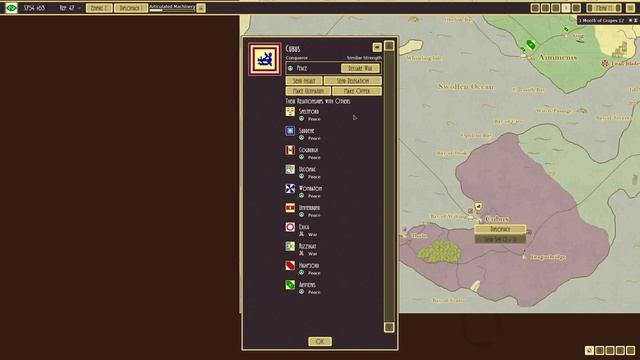640x360 pixels.
Task: Click the Peace text in the Cubus status box
Action: (302, 68)
